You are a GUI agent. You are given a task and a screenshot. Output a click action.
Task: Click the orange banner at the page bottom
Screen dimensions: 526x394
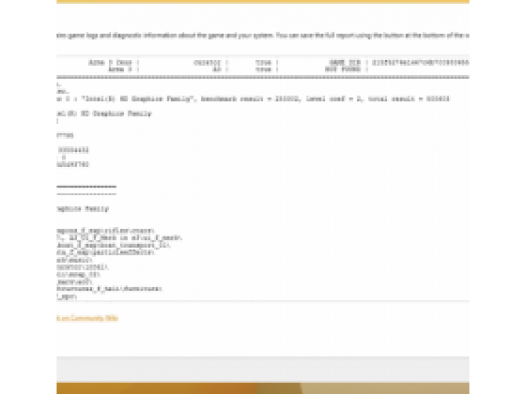(x=263, y=388)
